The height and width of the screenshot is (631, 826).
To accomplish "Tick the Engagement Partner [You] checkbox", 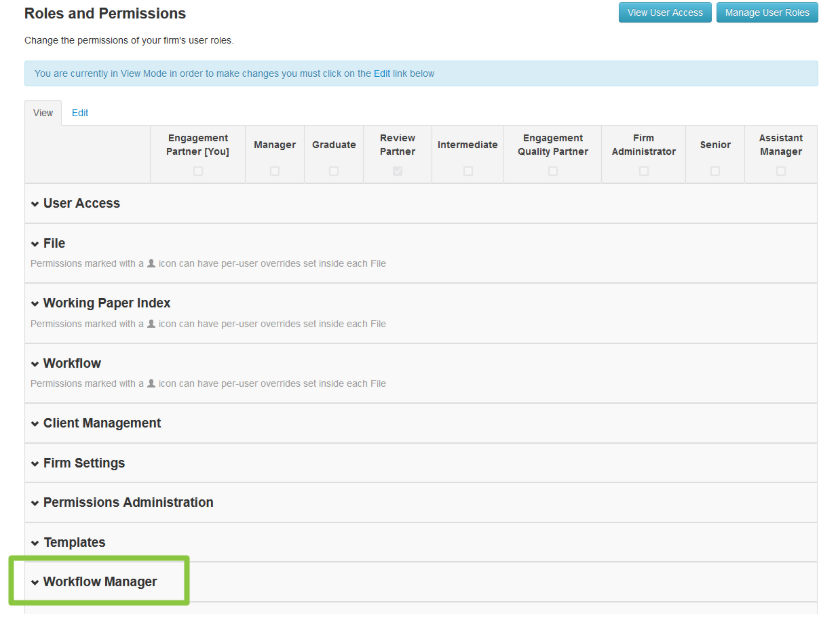I will tap(198, 171).
